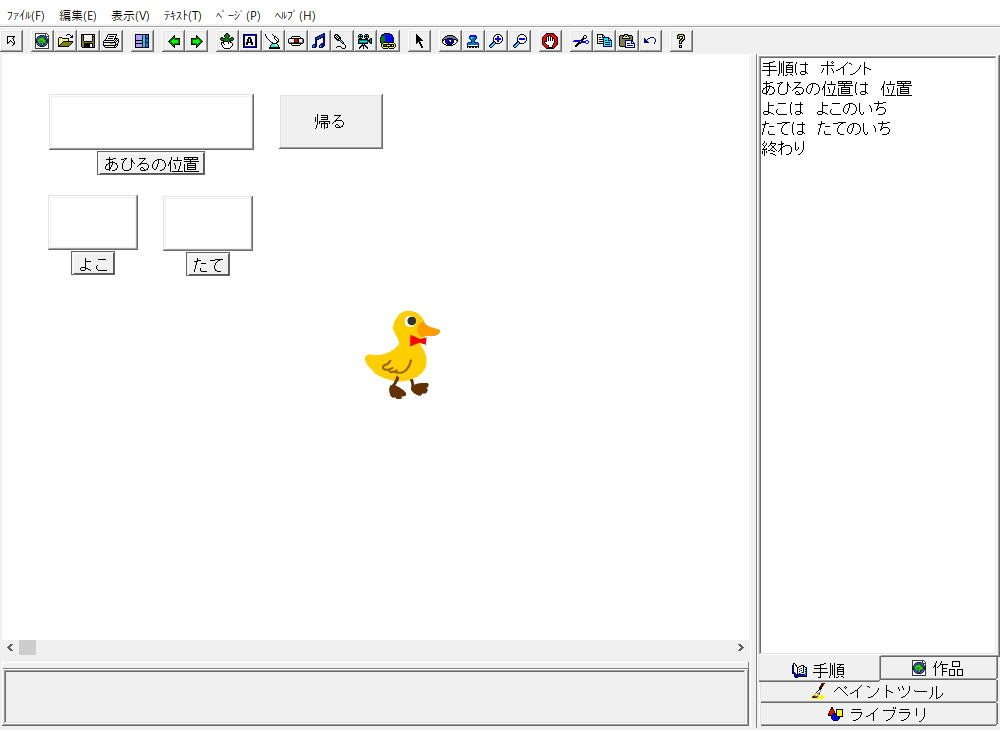Click the horizontal scrollbar thumb
Viewport: 1000px width, 730px height.
point(27,648)
